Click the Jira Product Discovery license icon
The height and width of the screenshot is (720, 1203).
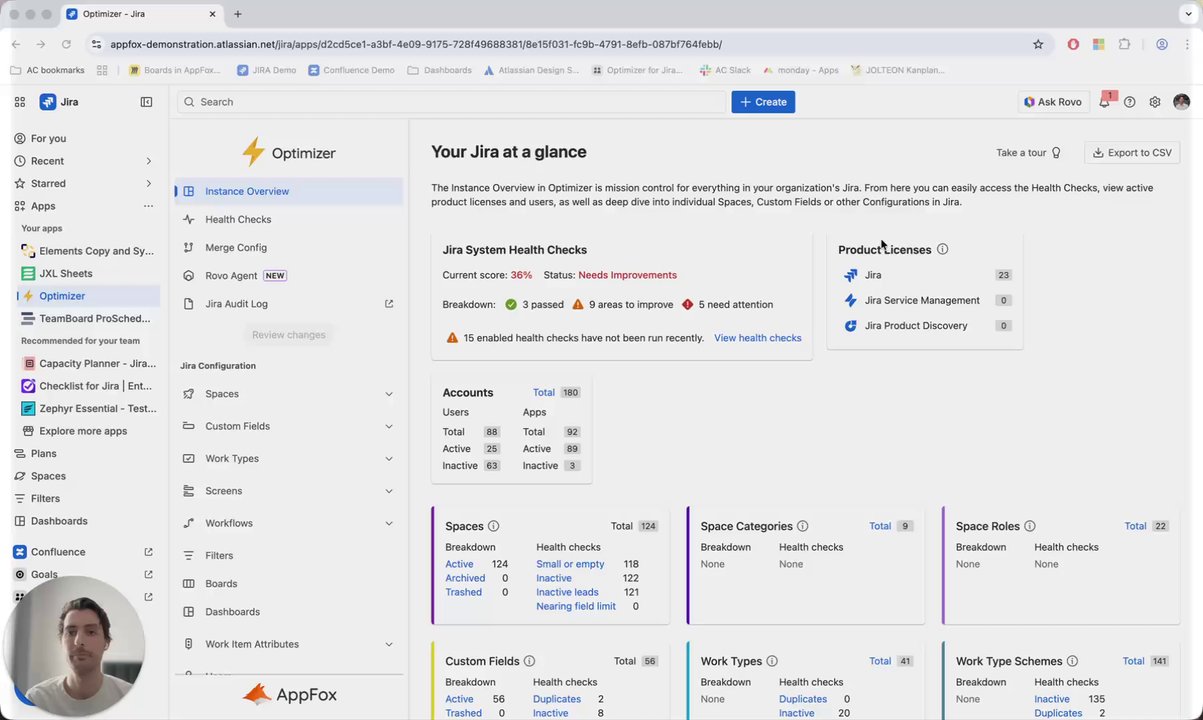click(x=851, y=325)
